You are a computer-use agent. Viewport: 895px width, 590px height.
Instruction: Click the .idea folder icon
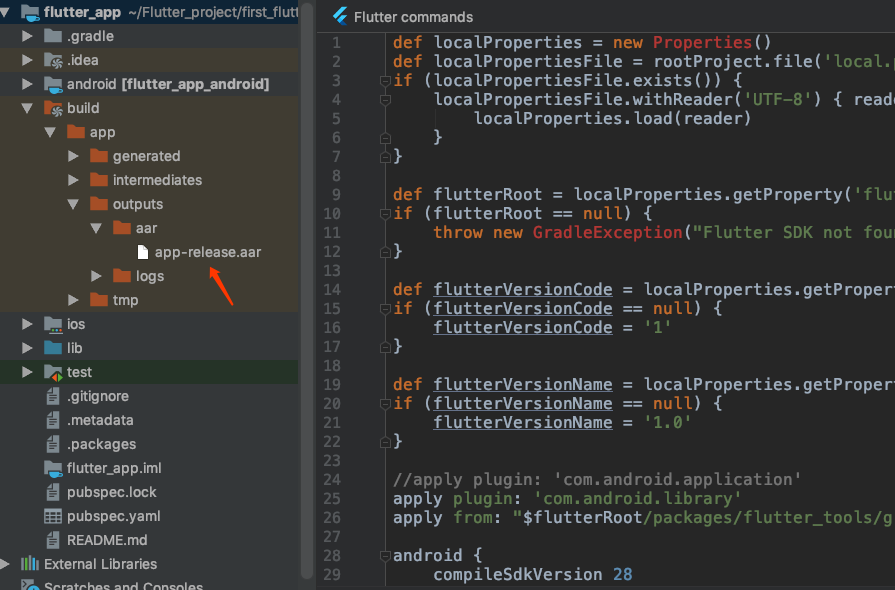click(53, 60)
